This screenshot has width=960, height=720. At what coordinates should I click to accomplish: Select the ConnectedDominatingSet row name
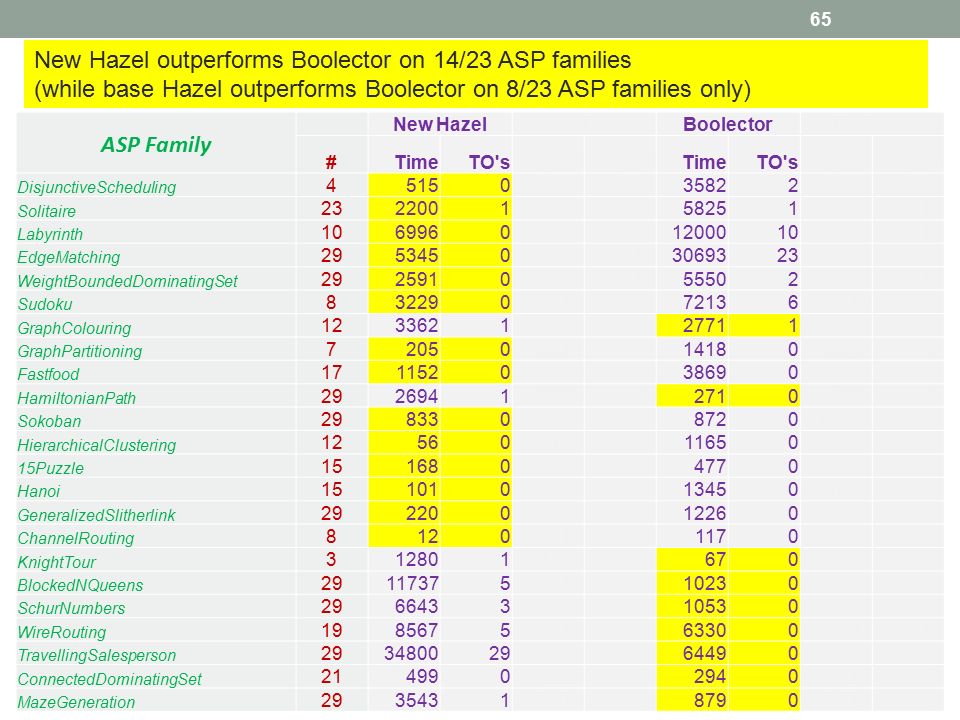pyautogui.click(x=110, y=679)
